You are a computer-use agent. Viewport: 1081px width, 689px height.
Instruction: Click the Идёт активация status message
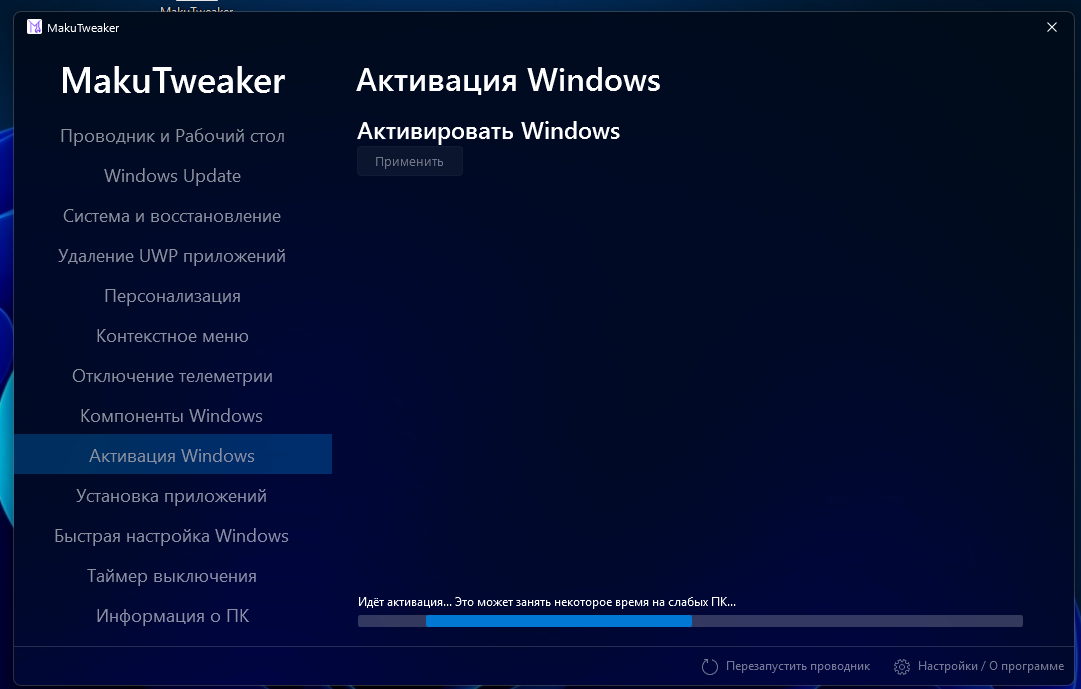pos(547,602)
